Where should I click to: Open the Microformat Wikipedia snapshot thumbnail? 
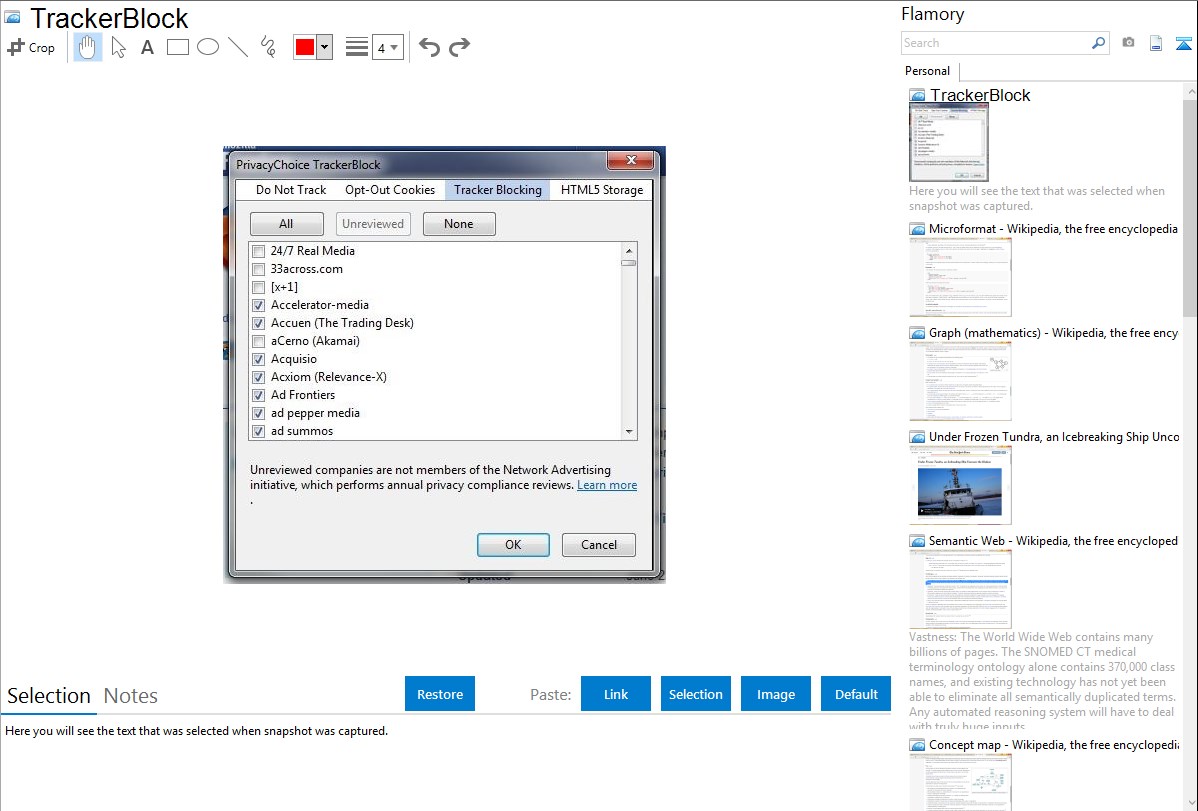tap(960, 277)
